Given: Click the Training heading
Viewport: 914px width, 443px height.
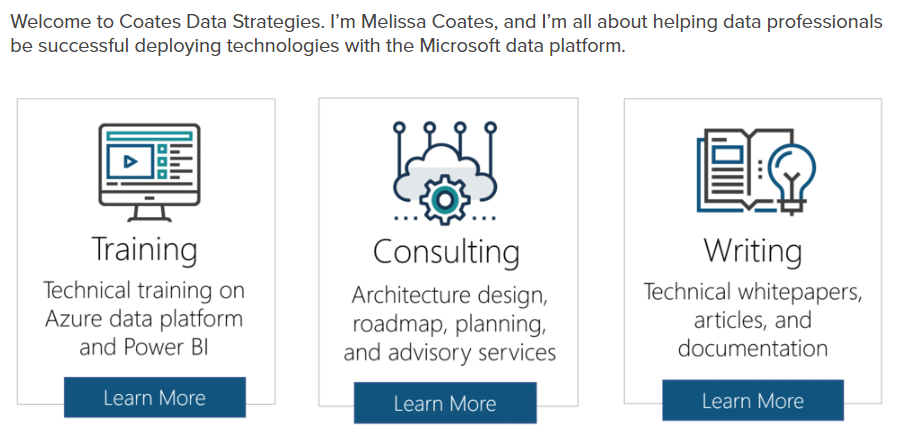Looking at the screenshot, I should point(144,247).
